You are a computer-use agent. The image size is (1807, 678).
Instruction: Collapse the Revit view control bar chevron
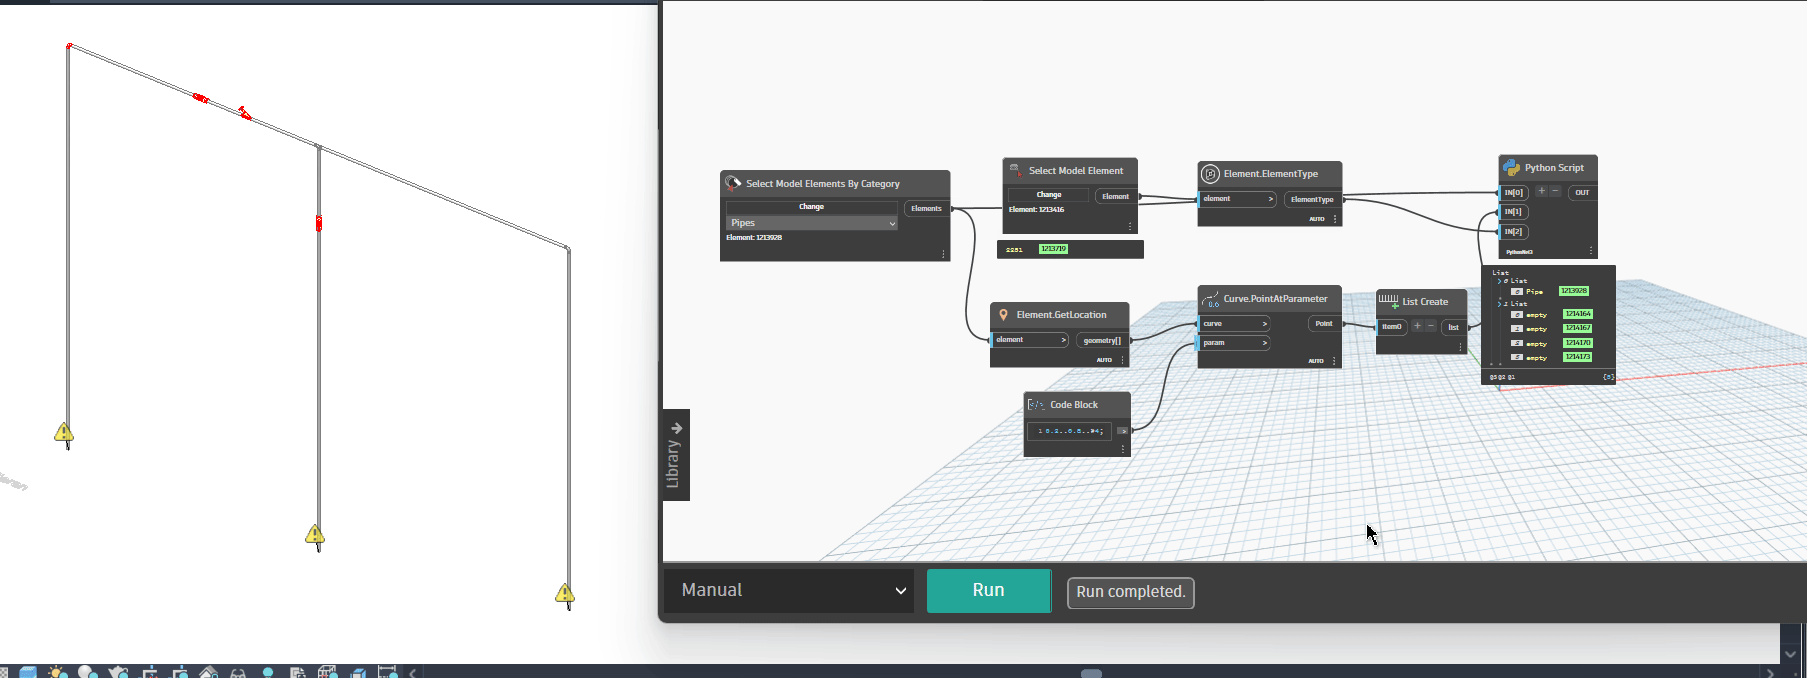(x=412, y=673)
